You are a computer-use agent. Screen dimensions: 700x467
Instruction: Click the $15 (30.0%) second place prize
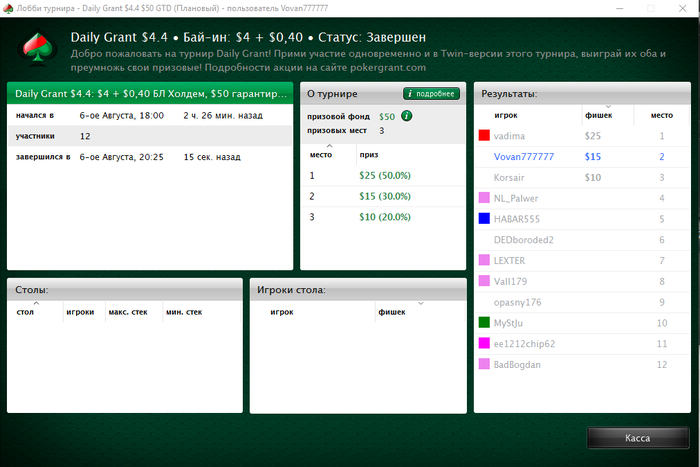click(384, 196)
